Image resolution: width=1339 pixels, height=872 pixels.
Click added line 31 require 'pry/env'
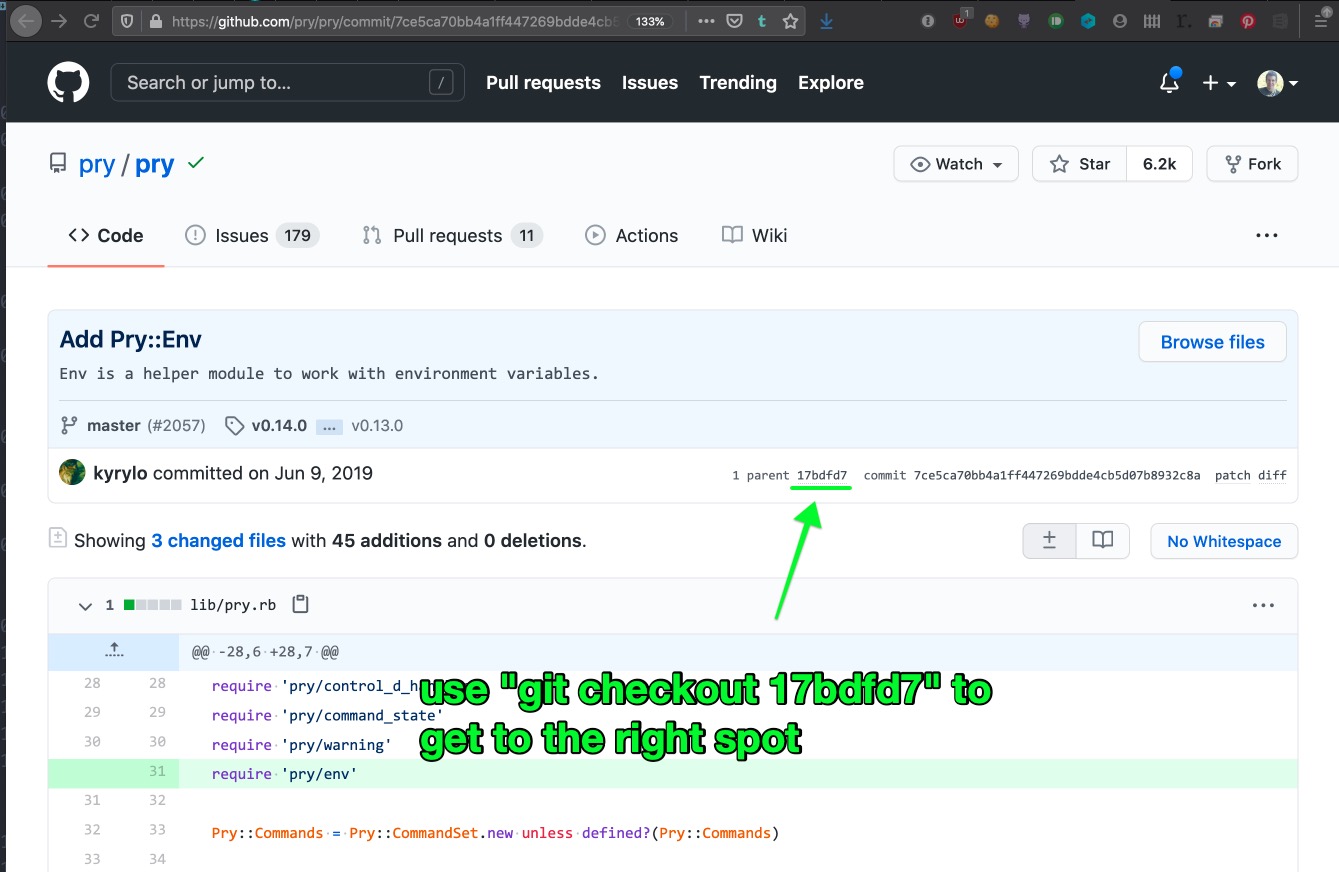(x=673, y=774)
